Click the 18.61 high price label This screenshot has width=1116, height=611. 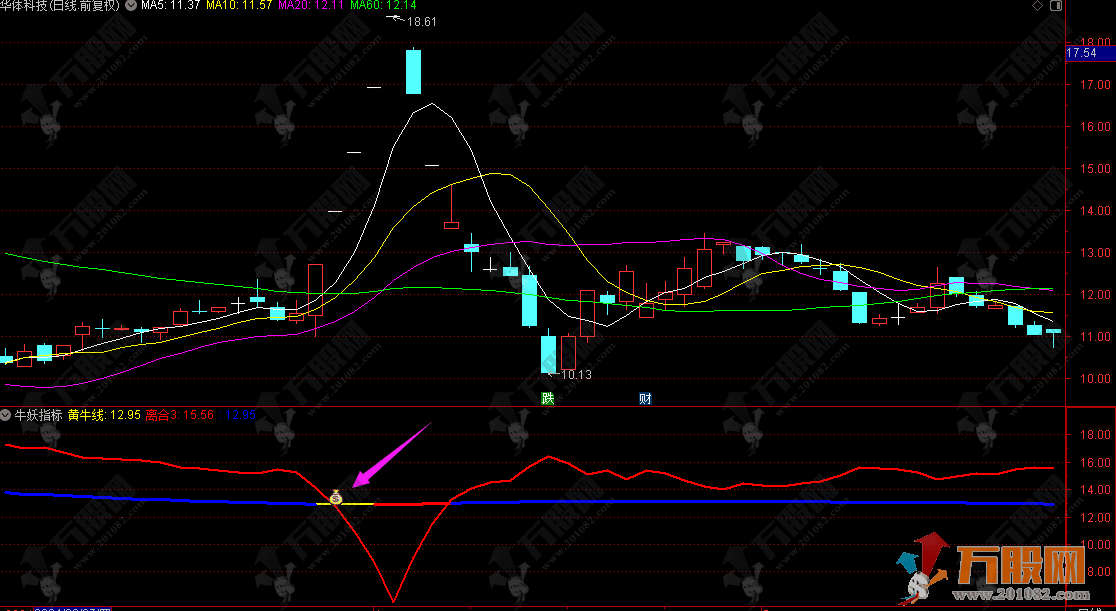pyautogui.click(x=421, y=21)
